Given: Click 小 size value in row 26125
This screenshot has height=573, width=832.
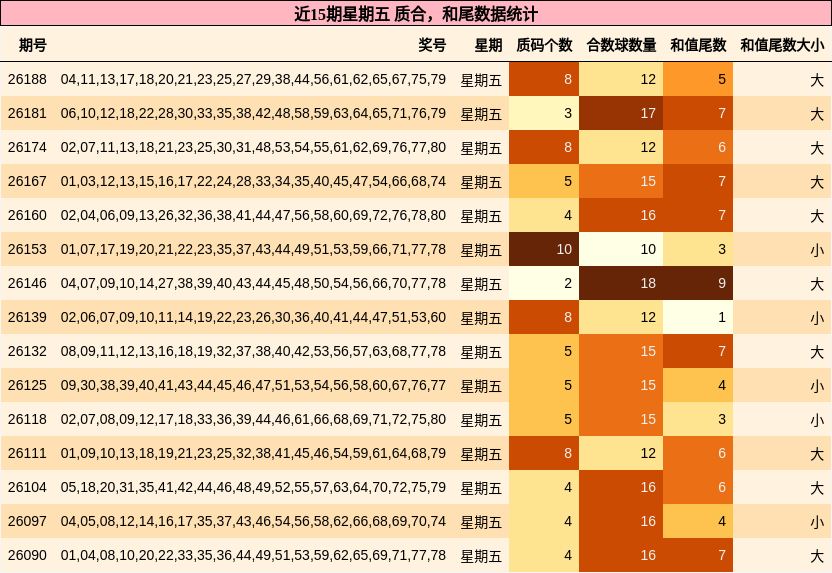Looking at the screenshot, I should pyautogui.click(x=817, y=386).
